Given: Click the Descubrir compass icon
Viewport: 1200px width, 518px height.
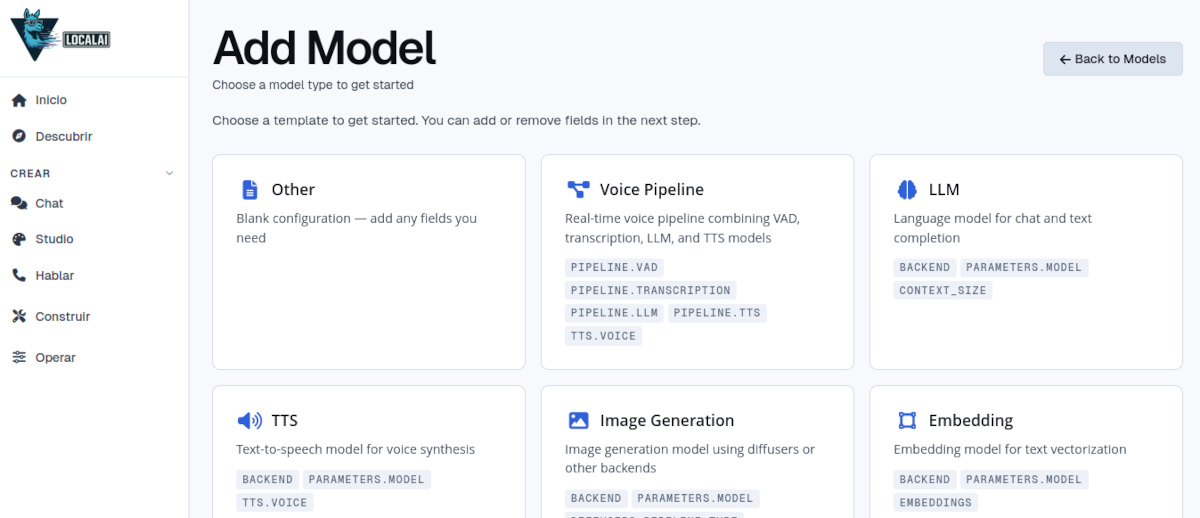Looking at the screenshot, I should coord(18,136).
